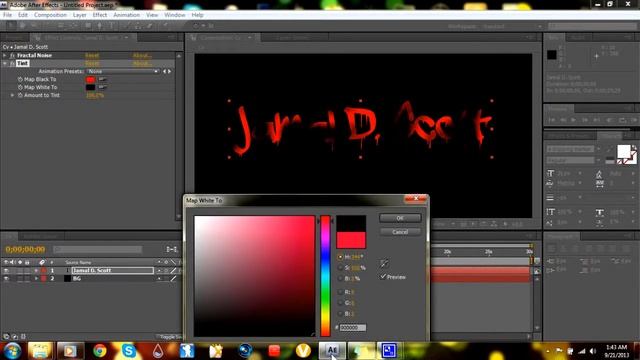Viewport: 640px width, 360px height.
Task: Click font size icon in Character panel
Action: [550, 173]
